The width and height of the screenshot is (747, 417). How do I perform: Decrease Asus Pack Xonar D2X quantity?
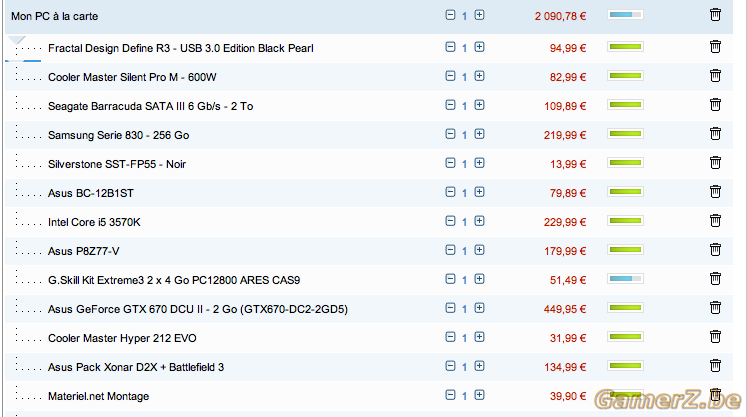pyautogui.click(x=450, y=366)
